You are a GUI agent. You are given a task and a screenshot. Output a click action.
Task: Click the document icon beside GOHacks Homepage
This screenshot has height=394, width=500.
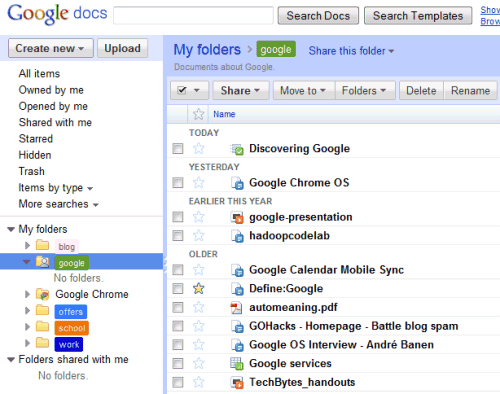tap(237, 326)
